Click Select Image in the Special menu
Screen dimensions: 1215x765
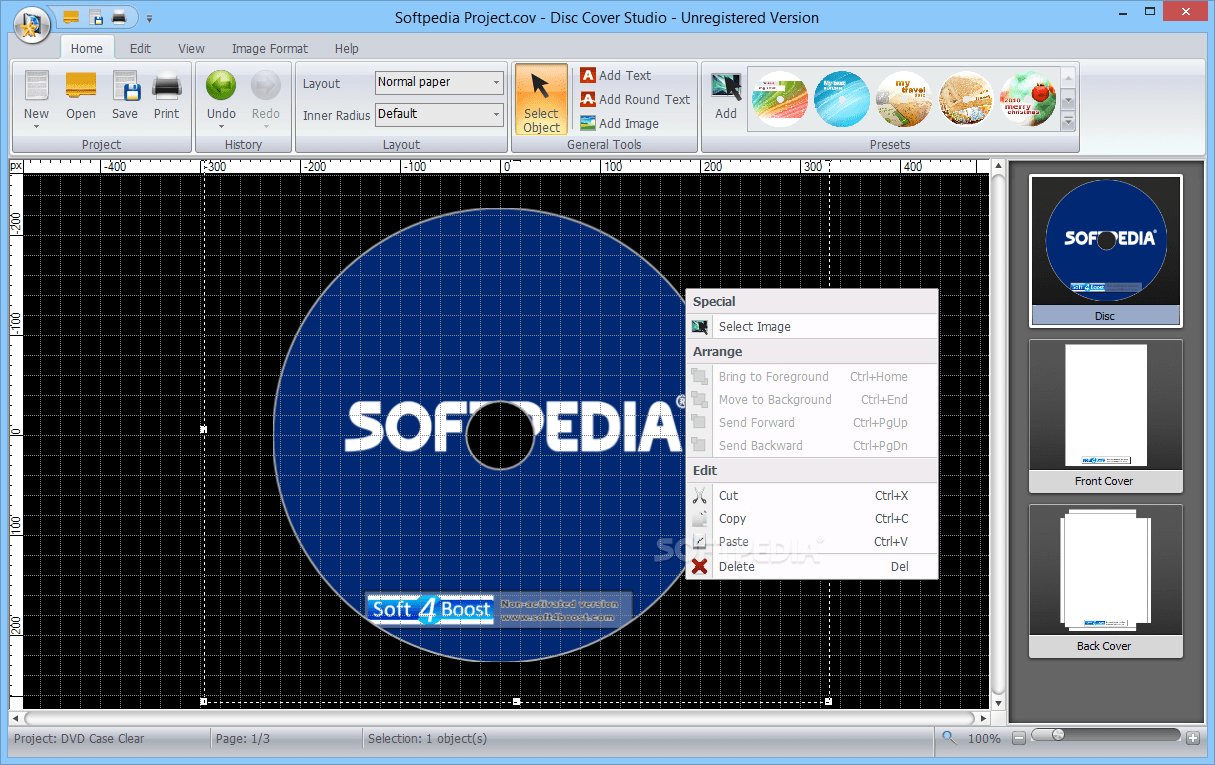click(x=754, y=326)
